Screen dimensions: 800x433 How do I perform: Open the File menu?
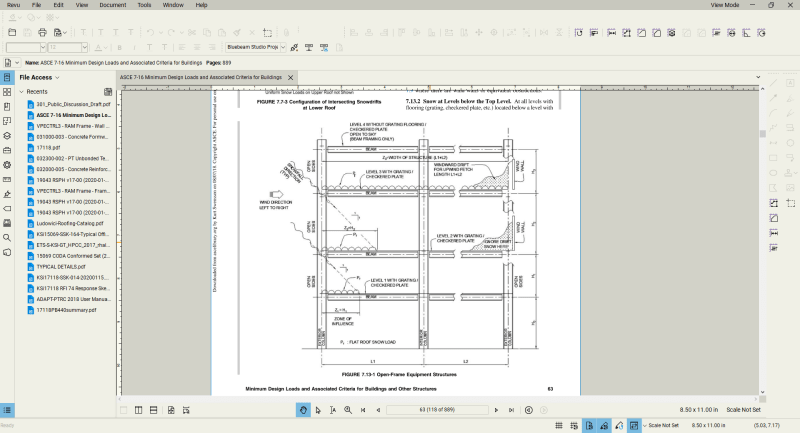36,5
